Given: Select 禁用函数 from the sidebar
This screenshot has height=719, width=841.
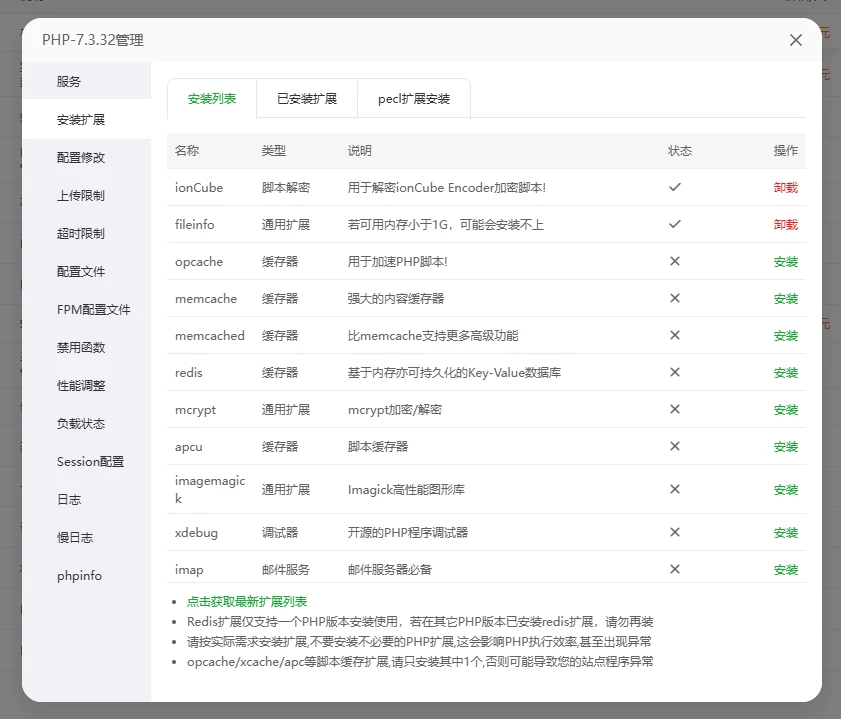Looking at the screenshot, I should [81, 348].
